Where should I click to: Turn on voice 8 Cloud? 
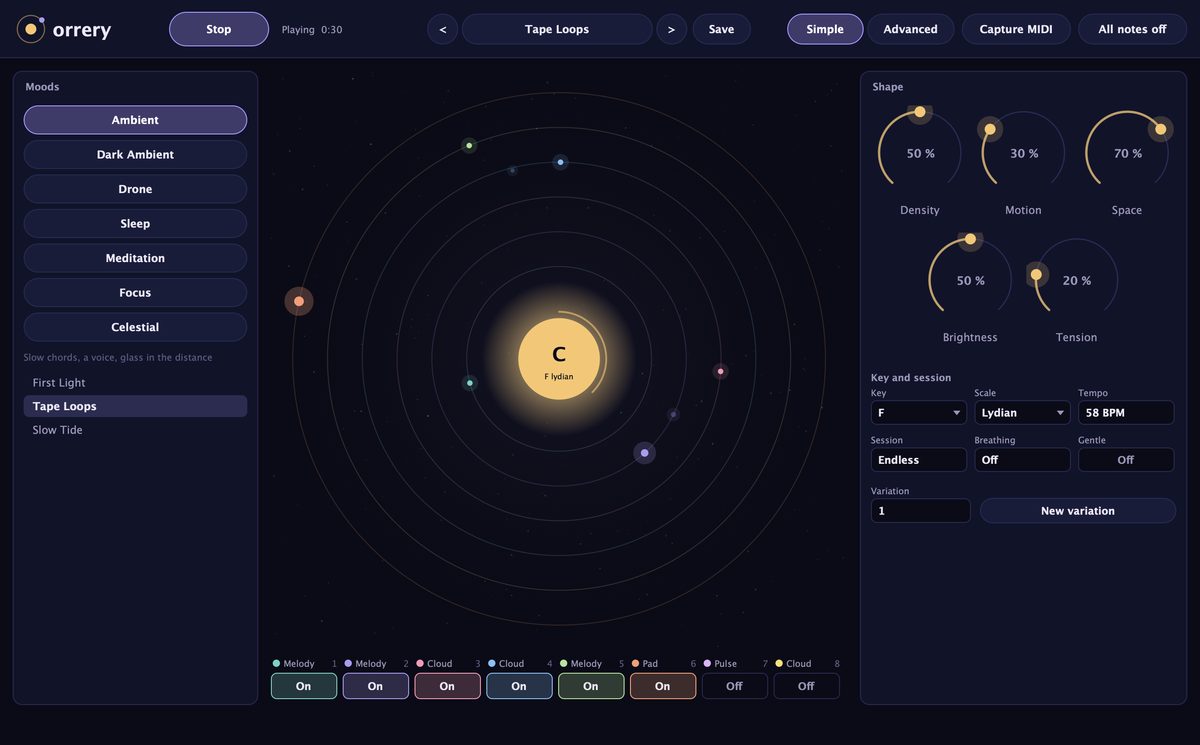[x=806, y=686]
